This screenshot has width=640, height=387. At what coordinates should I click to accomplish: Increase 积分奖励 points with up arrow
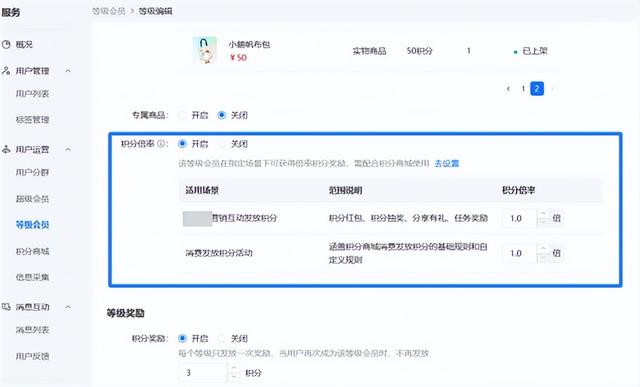[233, 368]
